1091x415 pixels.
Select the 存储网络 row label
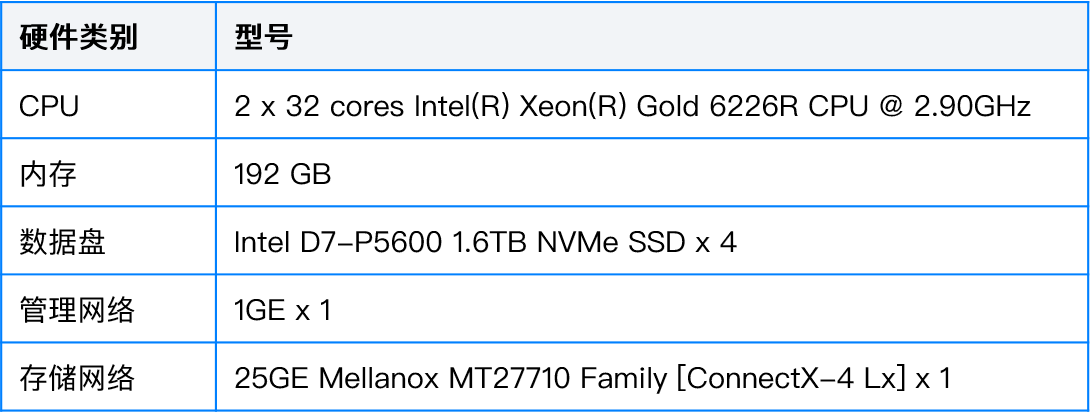[x=77, y=378]
